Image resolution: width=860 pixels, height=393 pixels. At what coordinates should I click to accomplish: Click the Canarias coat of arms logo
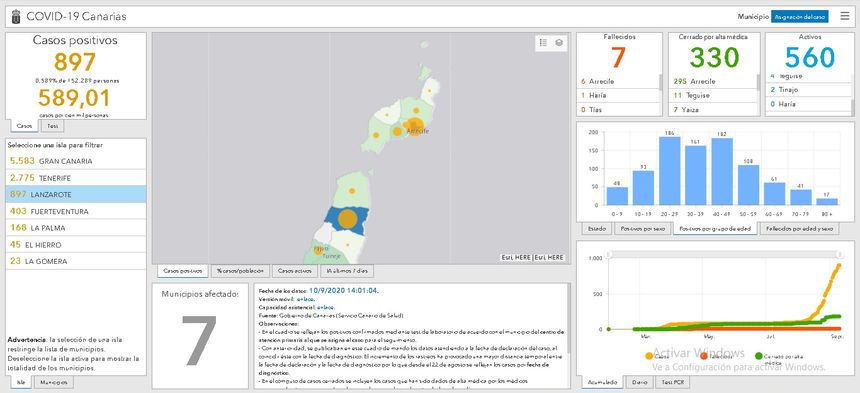16,16
